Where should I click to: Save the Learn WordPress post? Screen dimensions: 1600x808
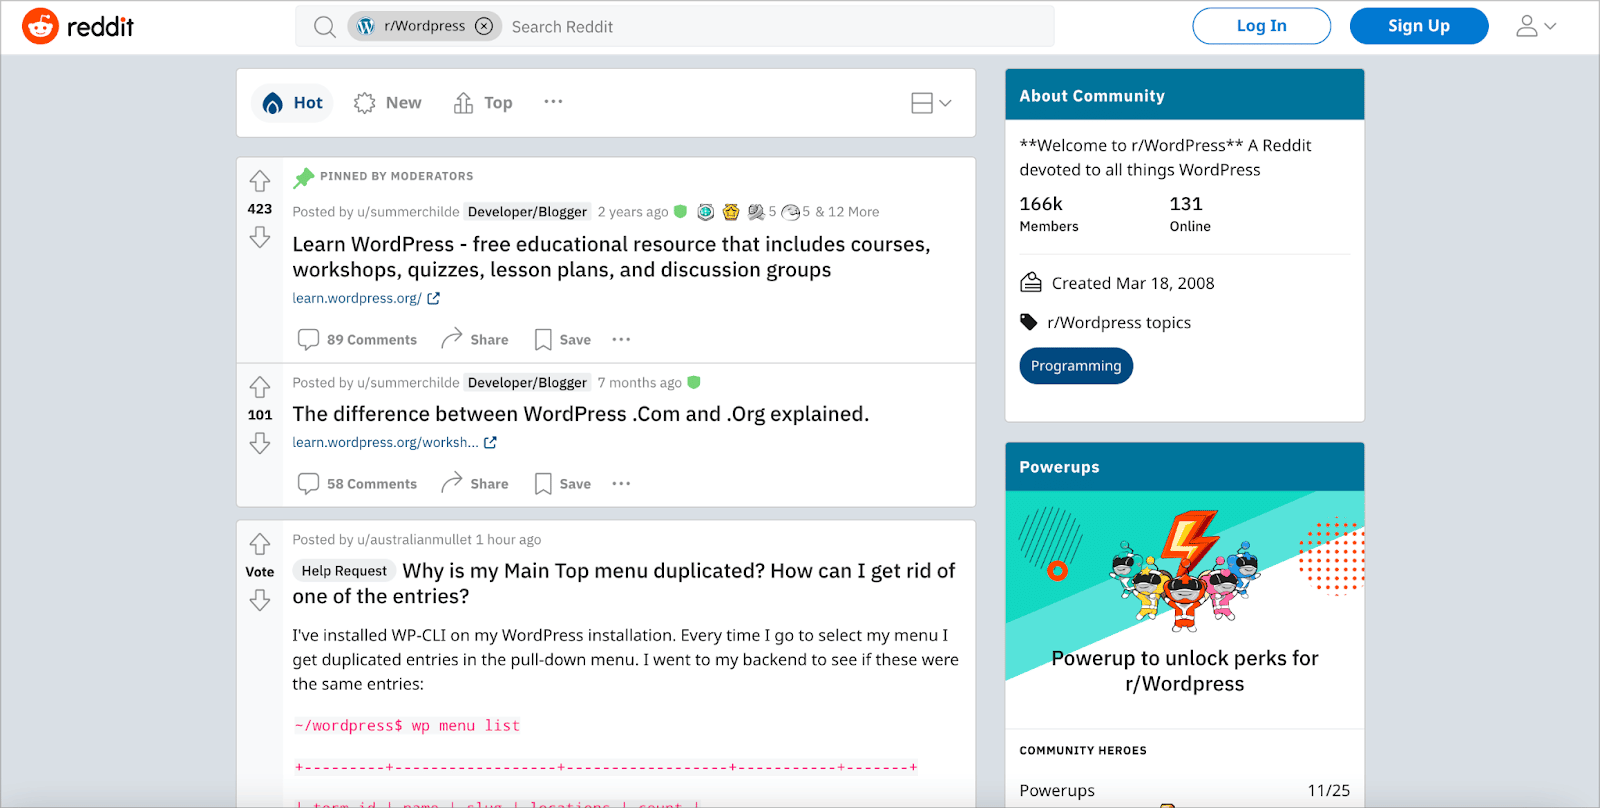click(562, 340)
